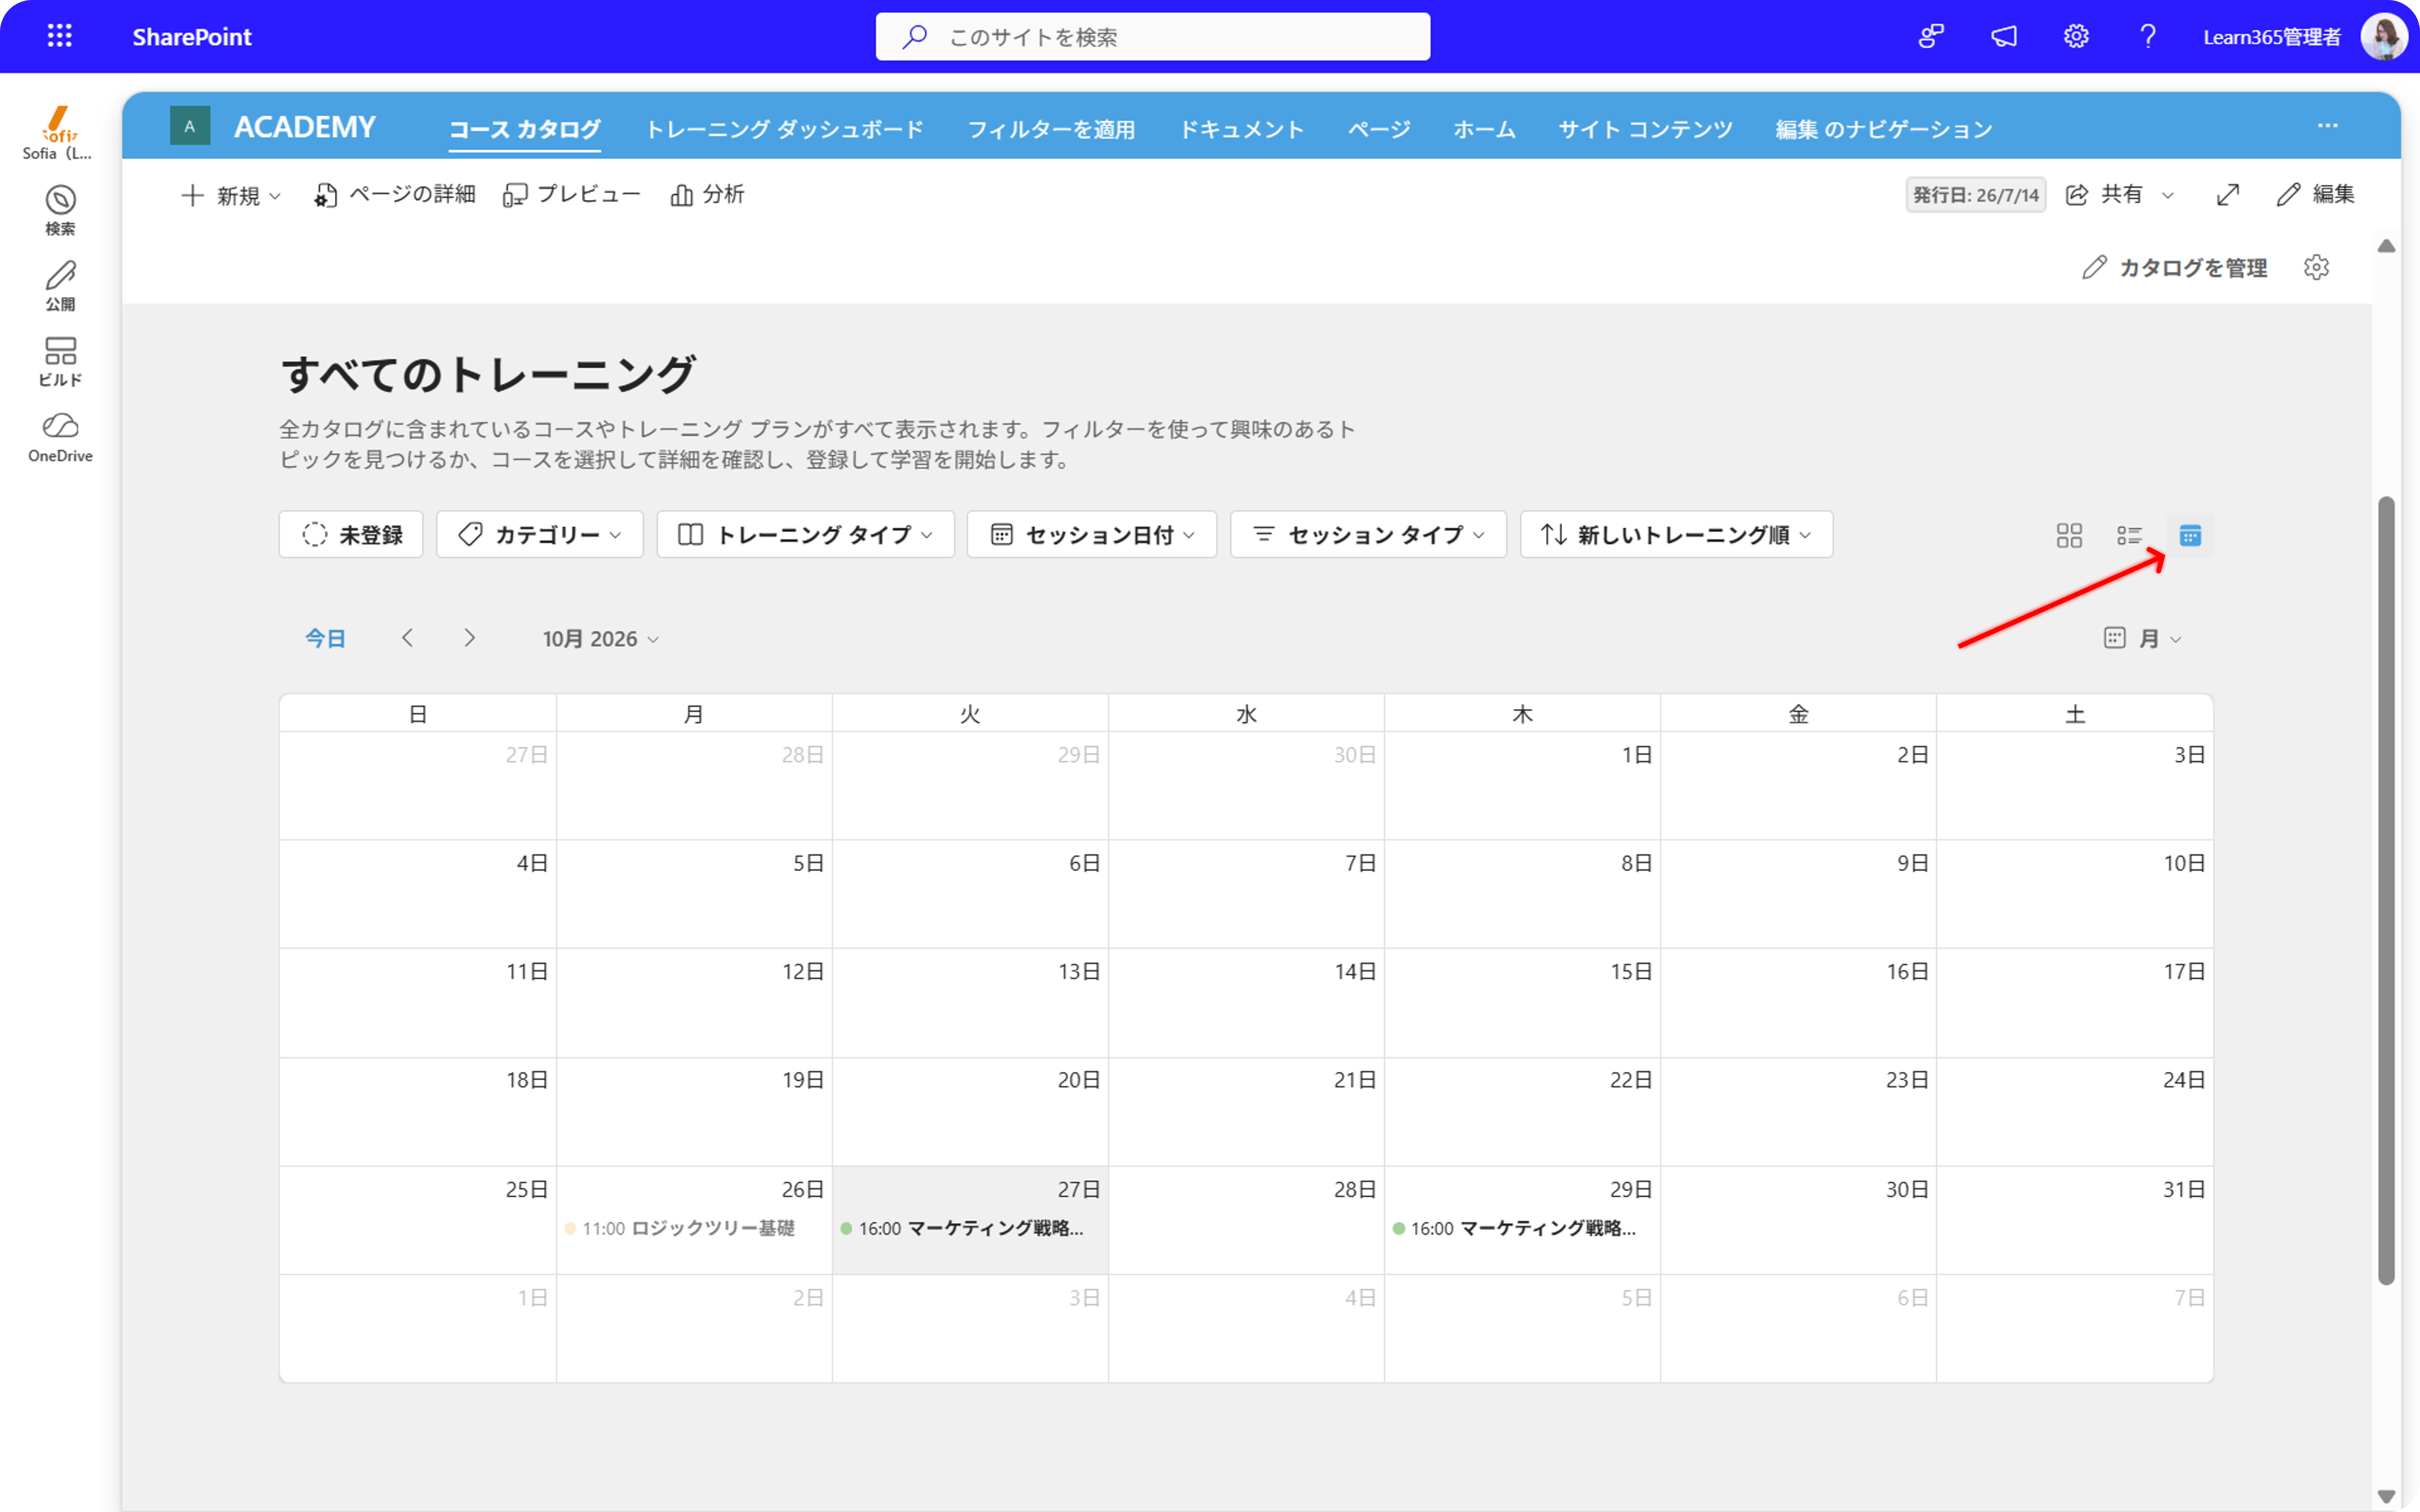The width and height of the screenshot is (2420, 1512).
Task: Open 公開 in the left rail
Action: (x=60, y=286)
